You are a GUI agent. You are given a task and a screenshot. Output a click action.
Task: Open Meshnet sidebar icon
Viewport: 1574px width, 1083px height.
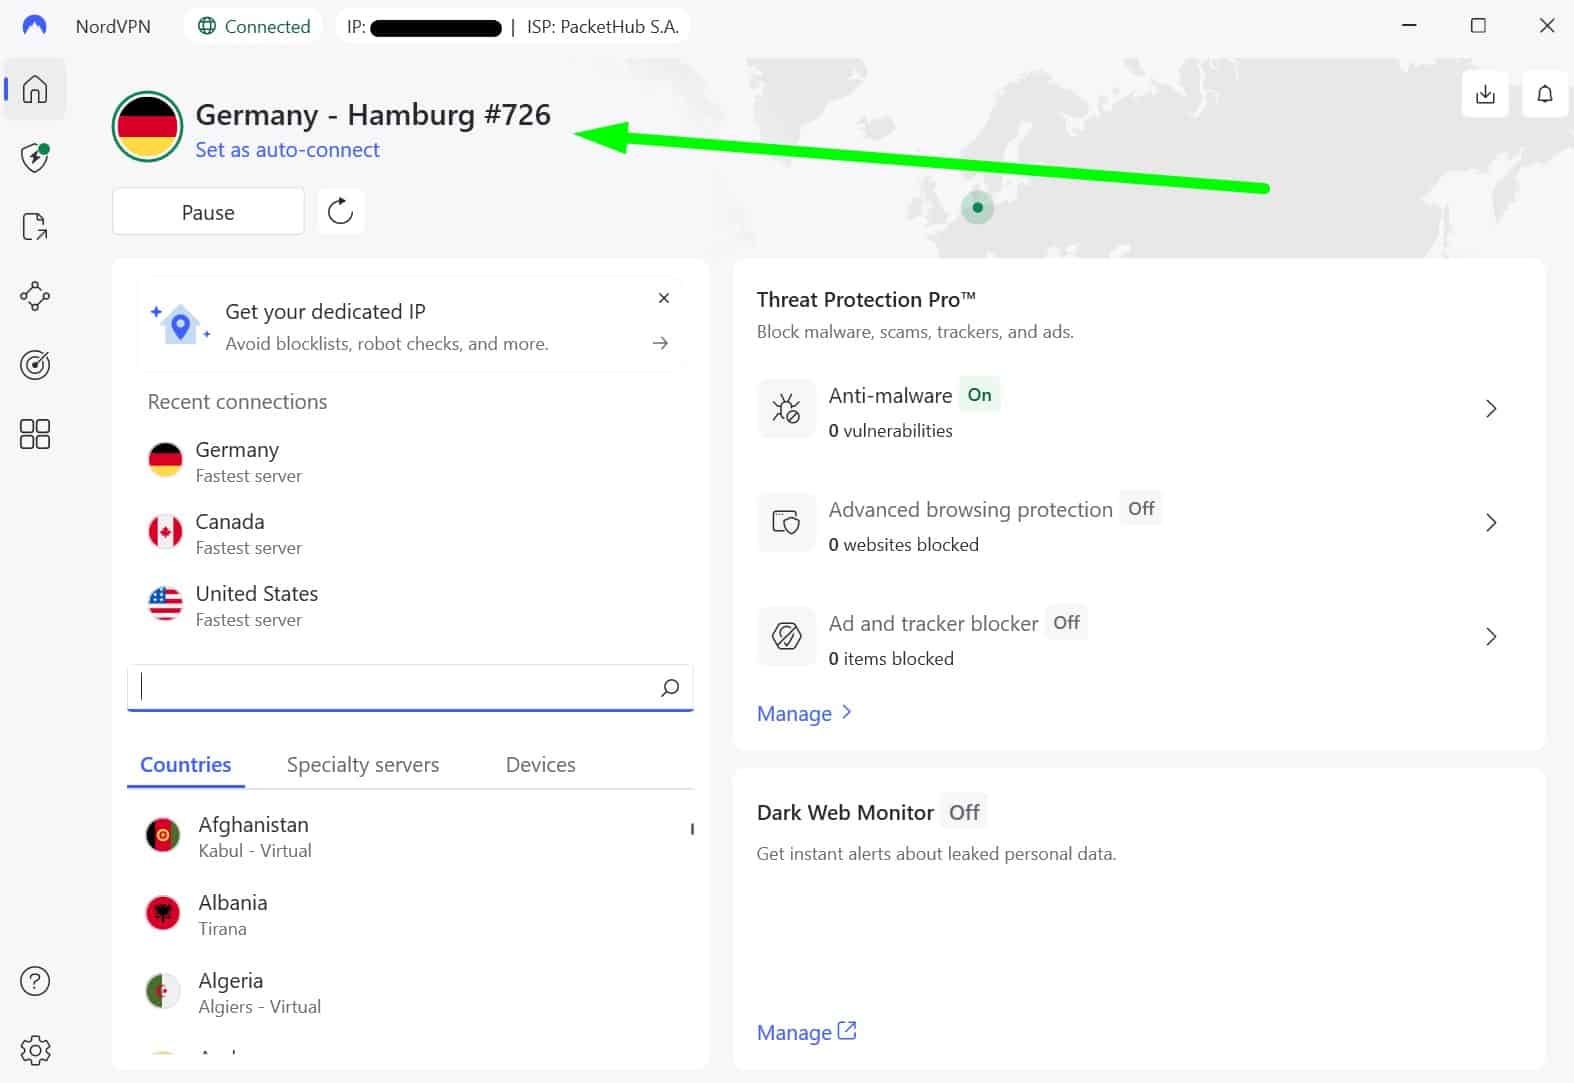[x=35, y=296]
